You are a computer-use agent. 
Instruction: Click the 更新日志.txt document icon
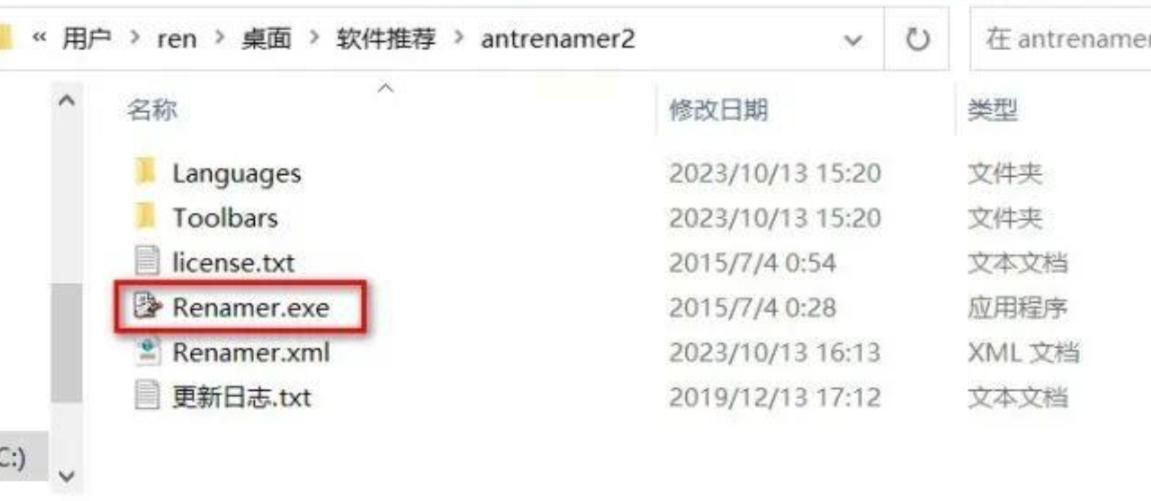(147, 397)
